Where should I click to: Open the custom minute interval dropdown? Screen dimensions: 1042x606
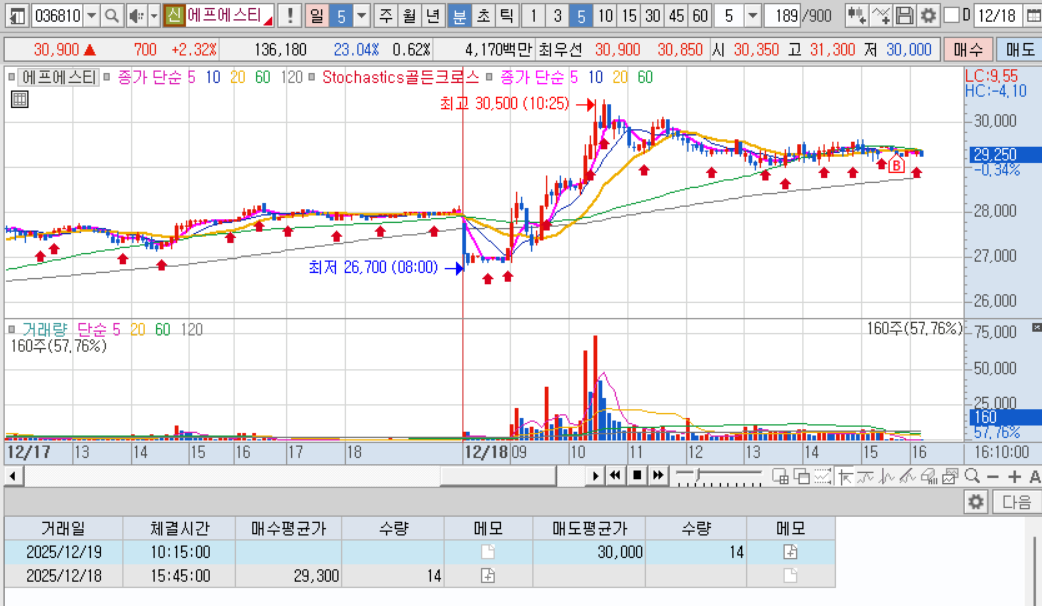coord(752,15)
